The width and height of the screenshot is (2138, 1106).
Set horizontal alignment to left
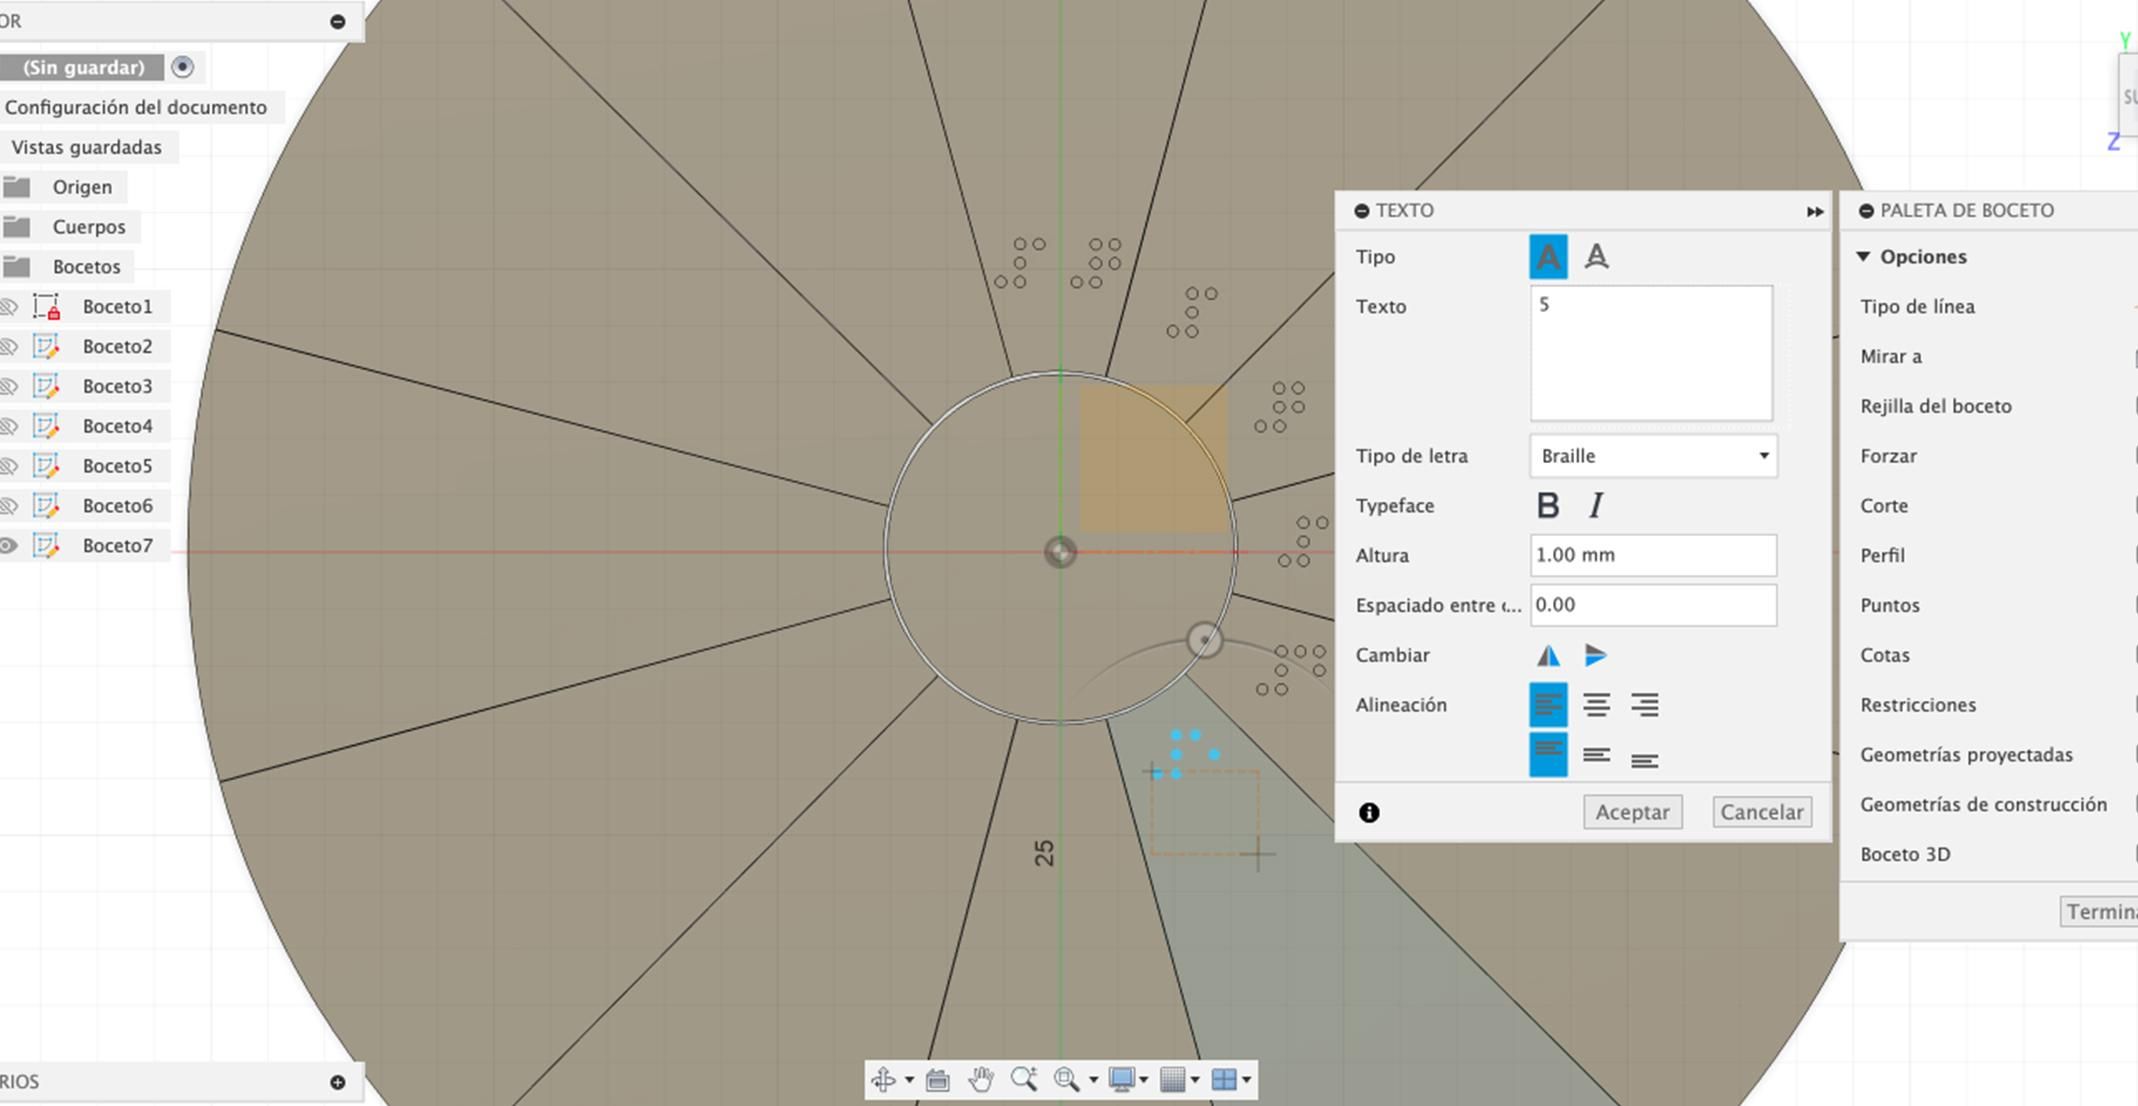coord(1548,705)
